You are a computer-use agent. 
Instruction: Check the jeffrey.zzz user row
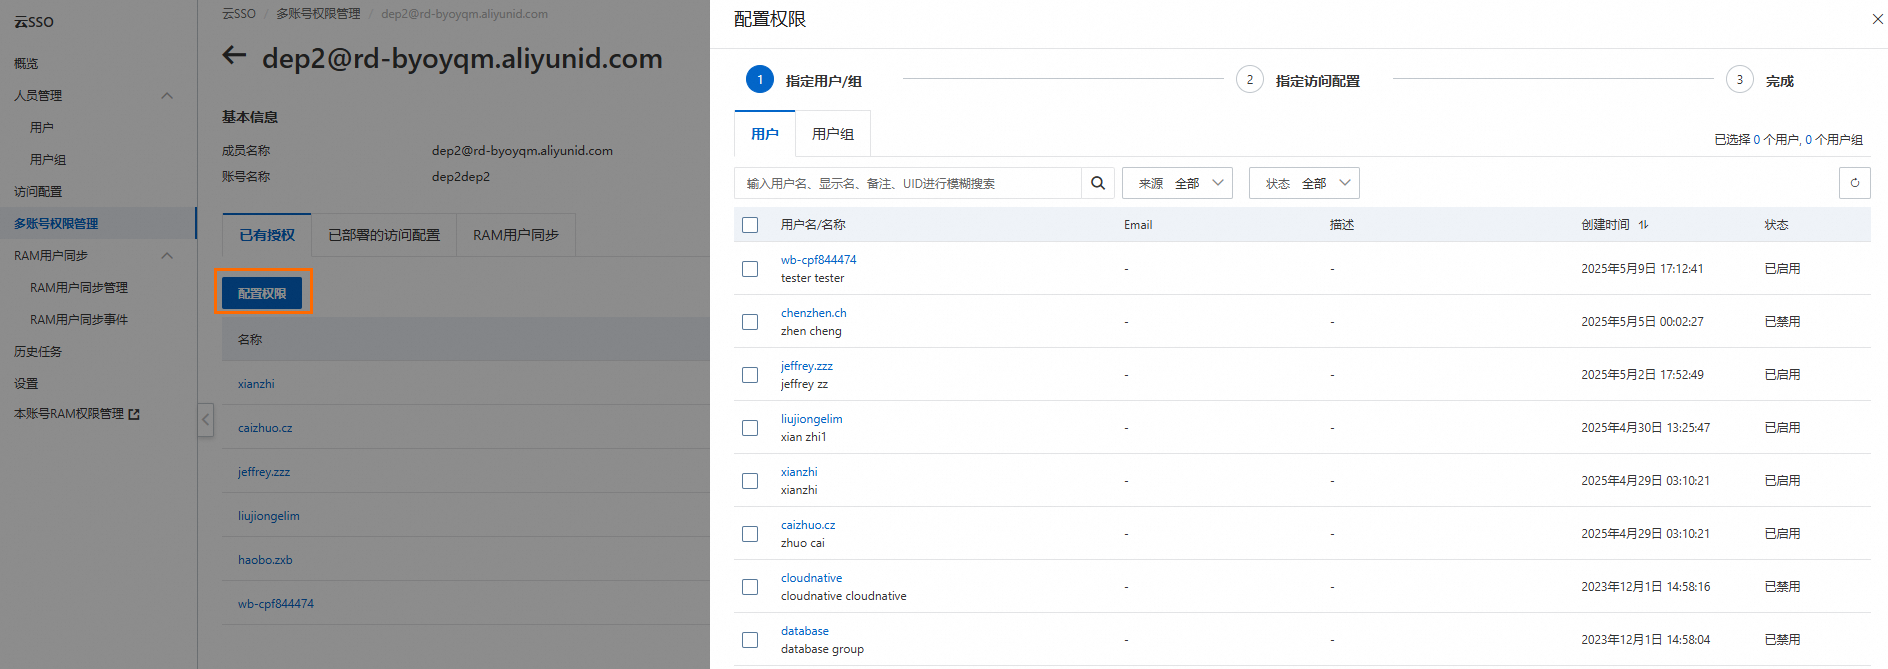(750, 375)
